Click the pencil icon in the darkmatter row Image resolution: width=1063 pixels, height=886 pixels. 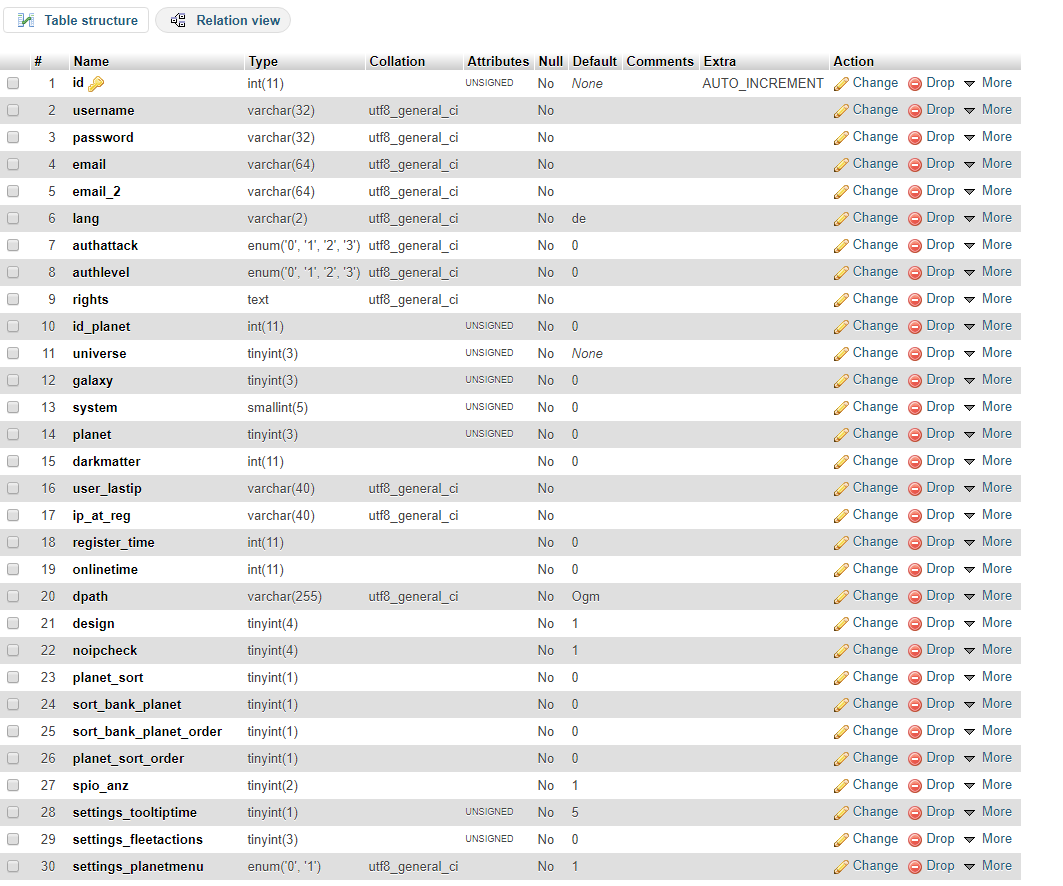pos(841,462)
